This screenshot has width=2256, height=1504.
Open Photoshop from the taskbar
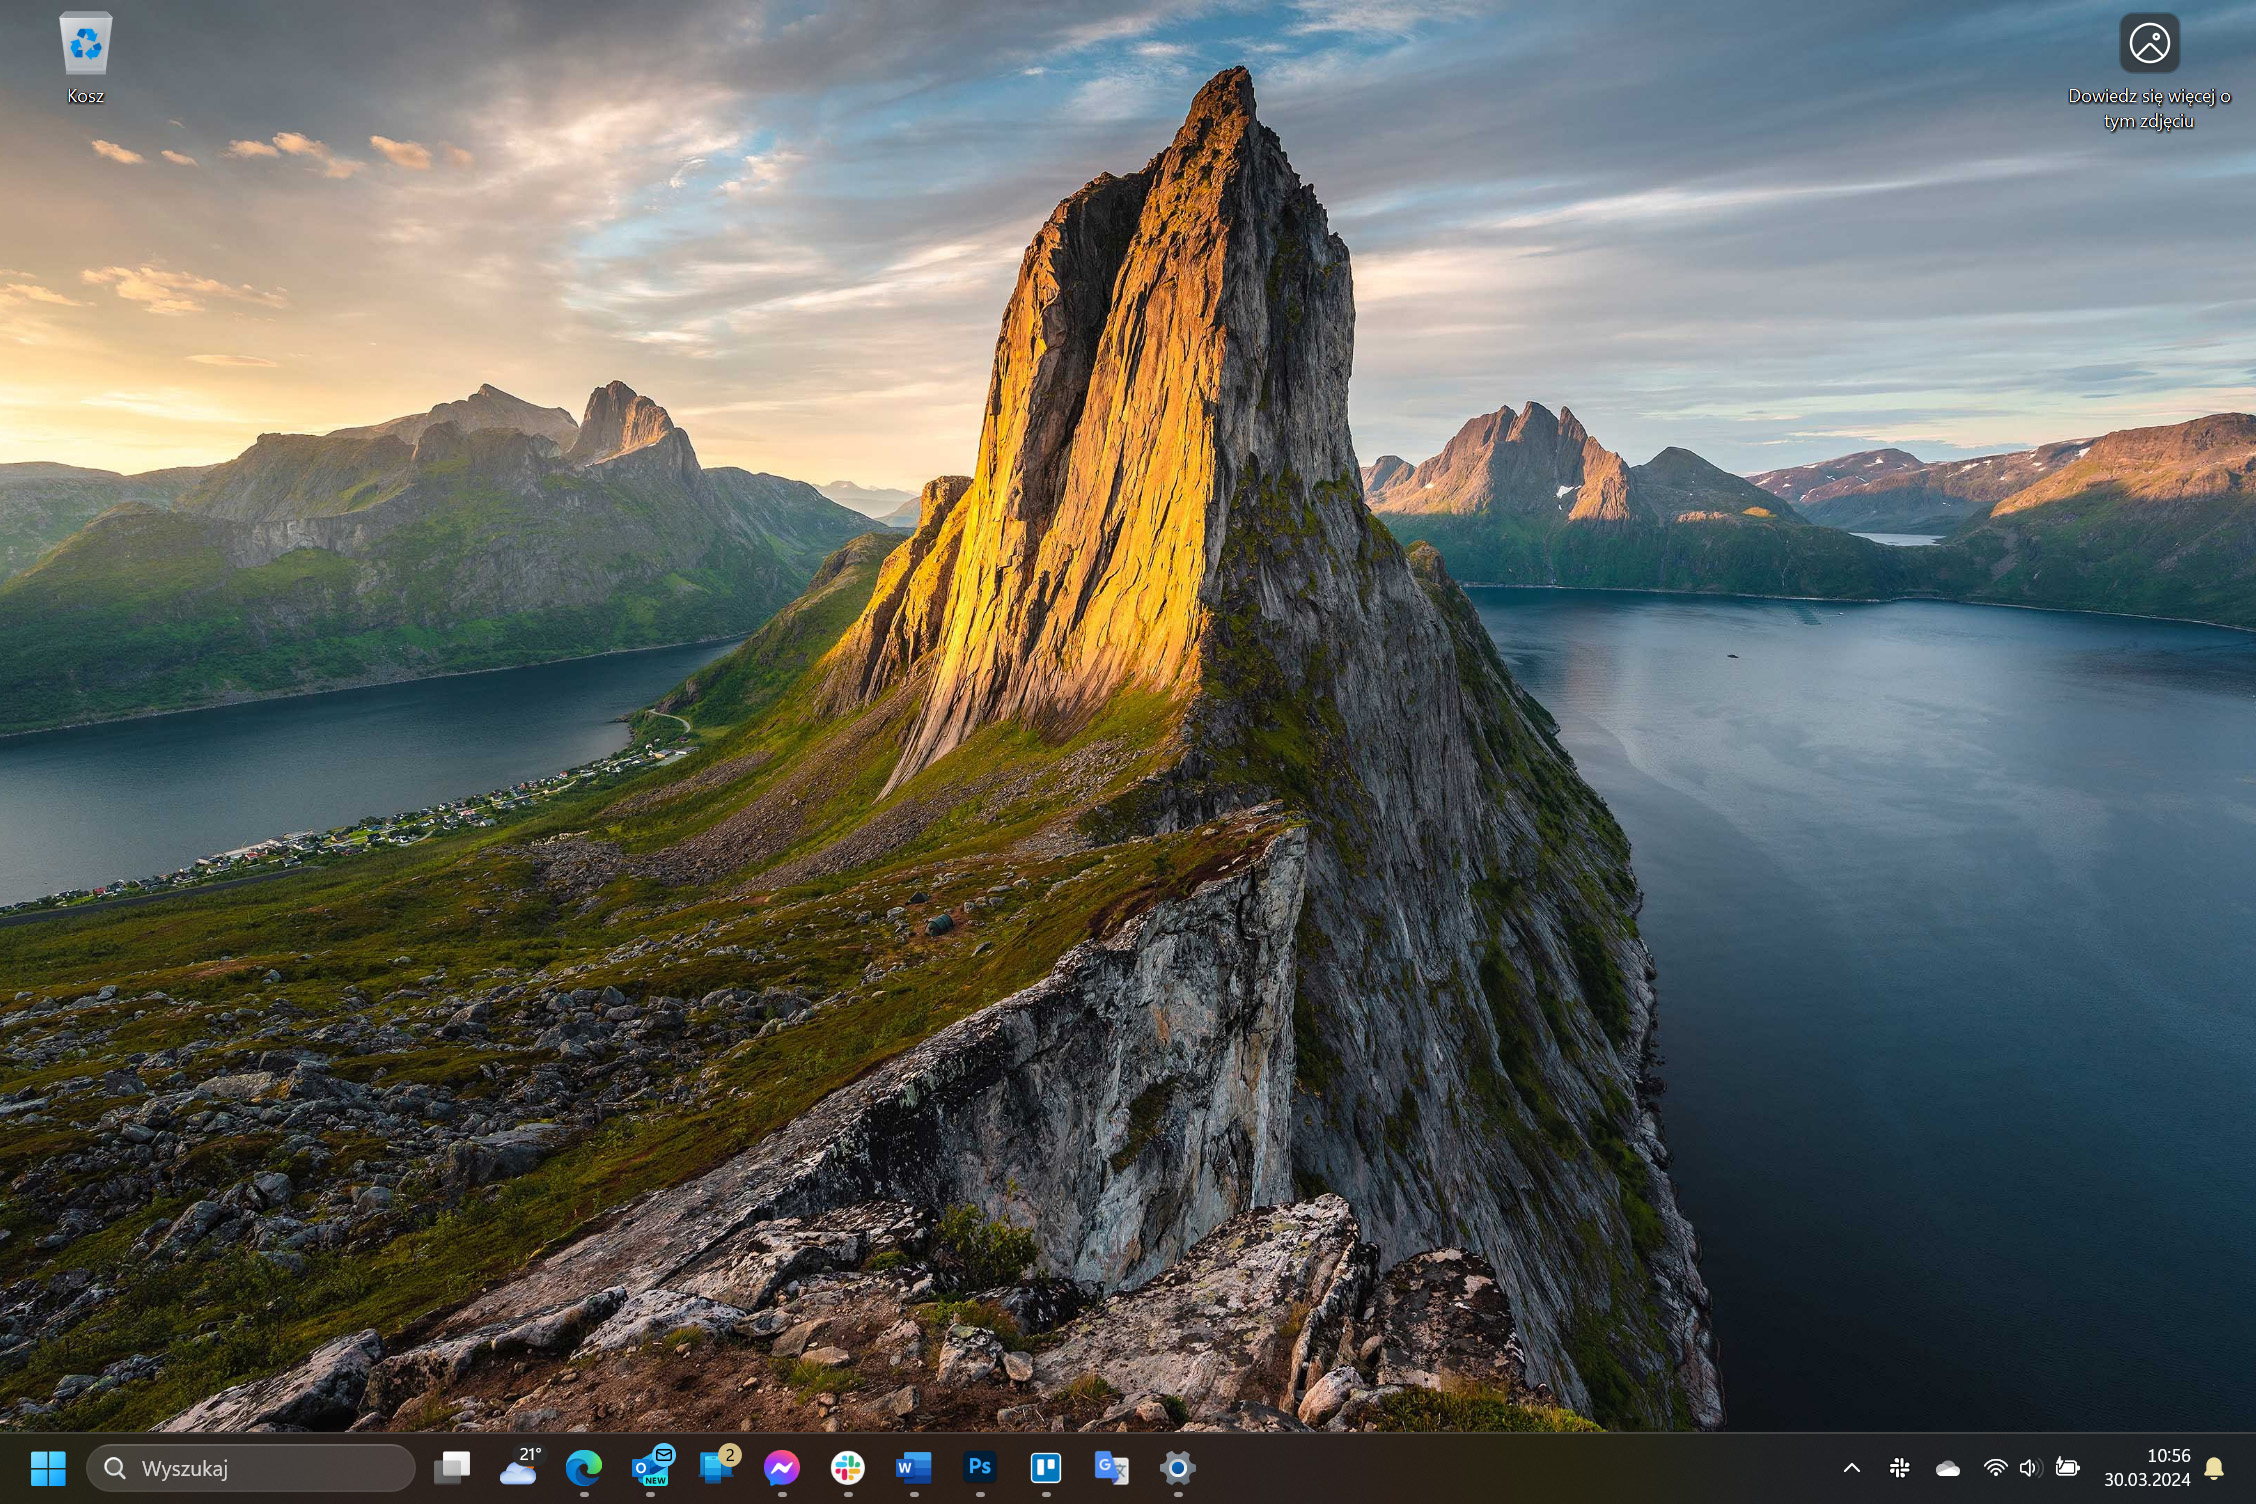tap(980, 1467)
